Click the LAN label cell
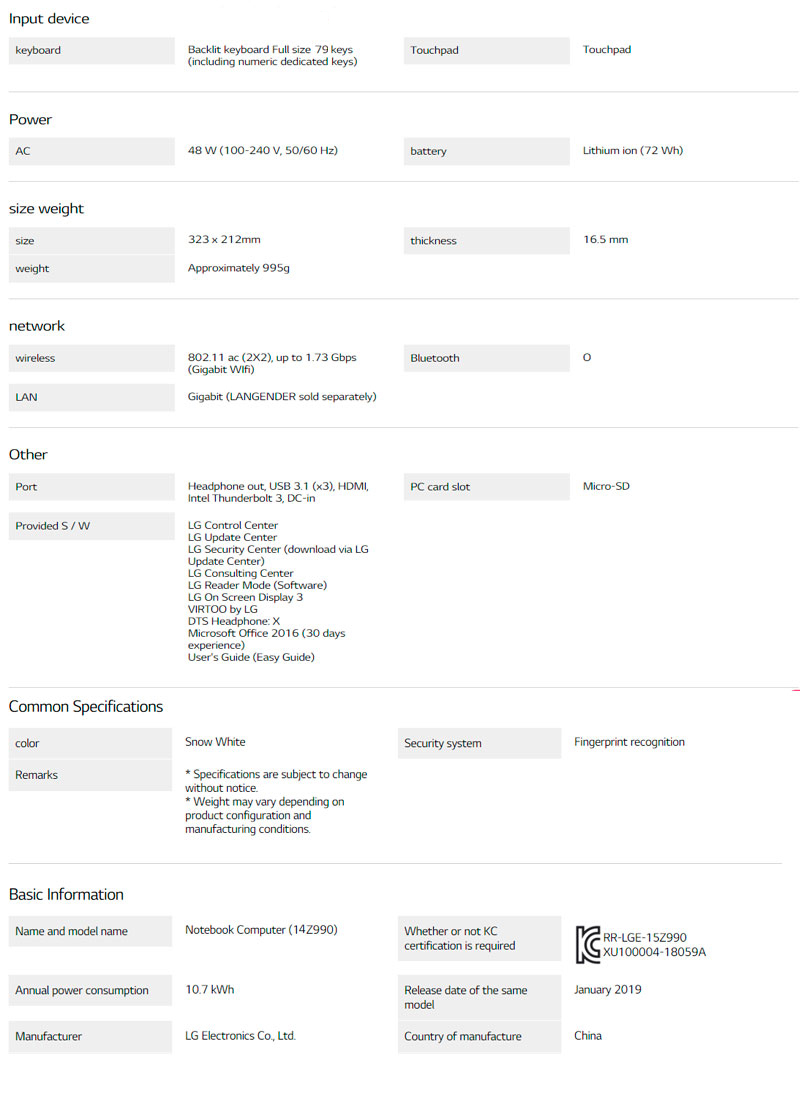Viewport: 800px width, 1096px height. click(x=91, y=397)
